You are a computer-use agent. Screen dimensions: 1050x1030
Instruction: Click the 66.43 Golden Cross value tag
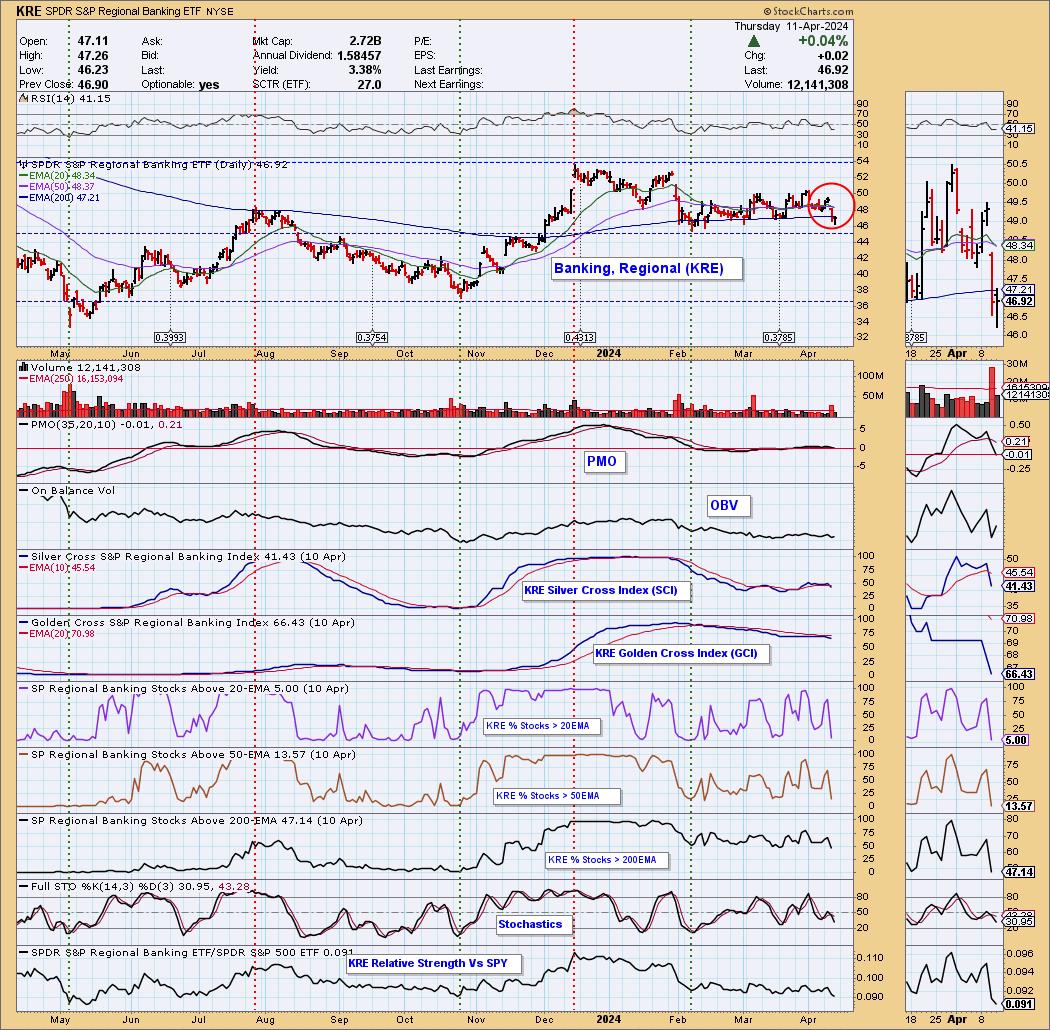(1020, 674)
